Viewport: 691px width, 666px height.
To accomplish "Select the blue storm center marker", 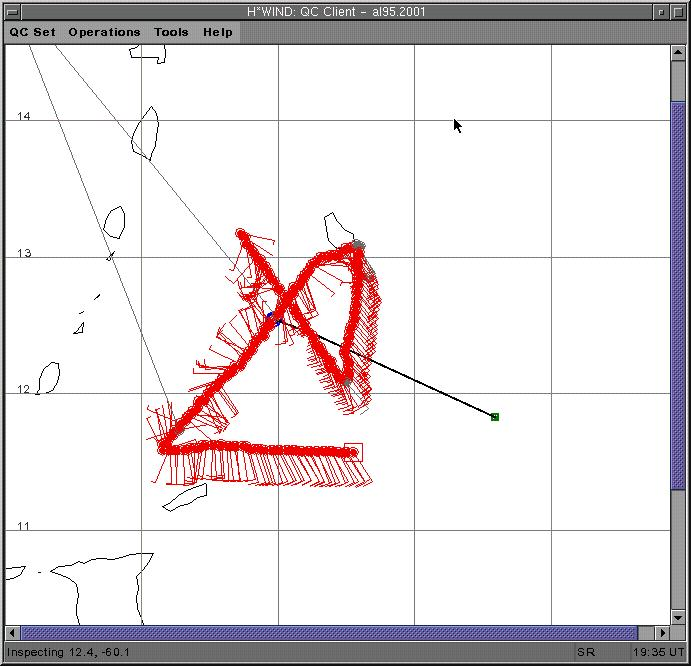I will (269, 316).
